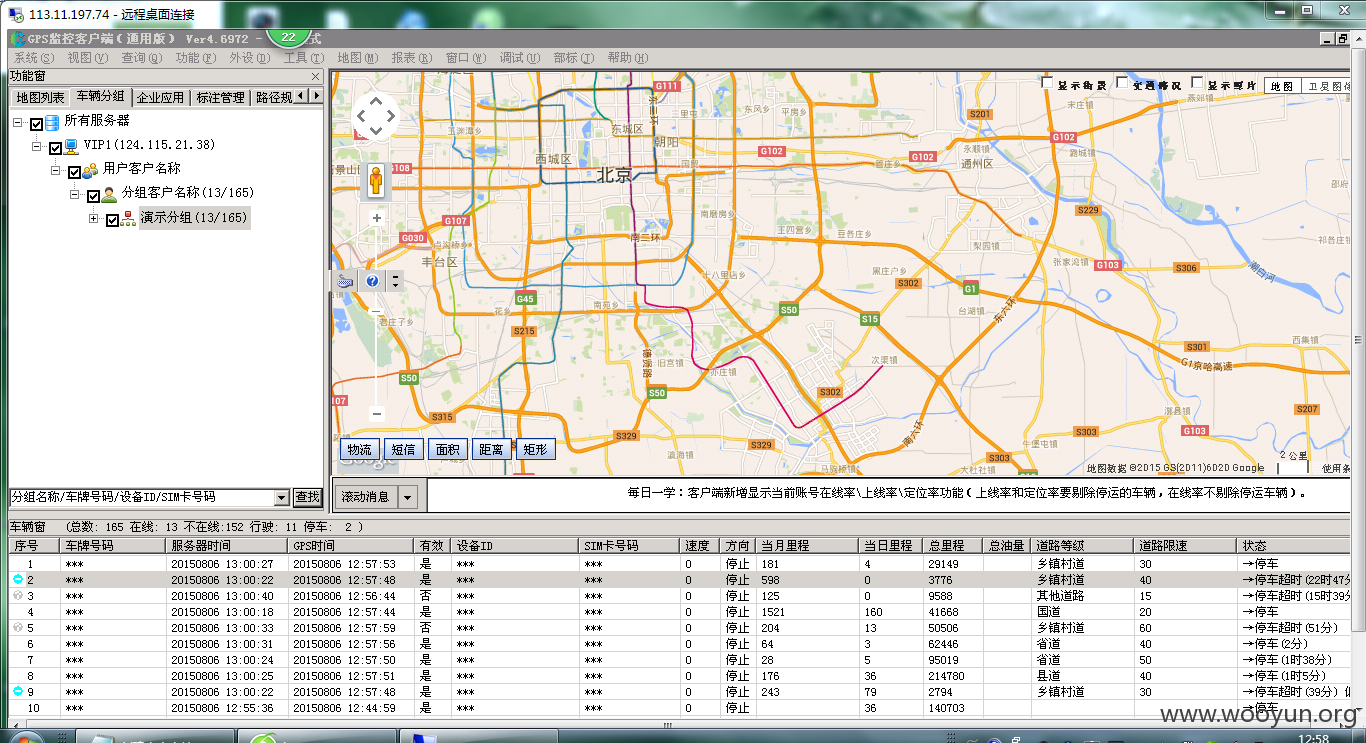Open the 地图 menu

click(x=357, y=58)
